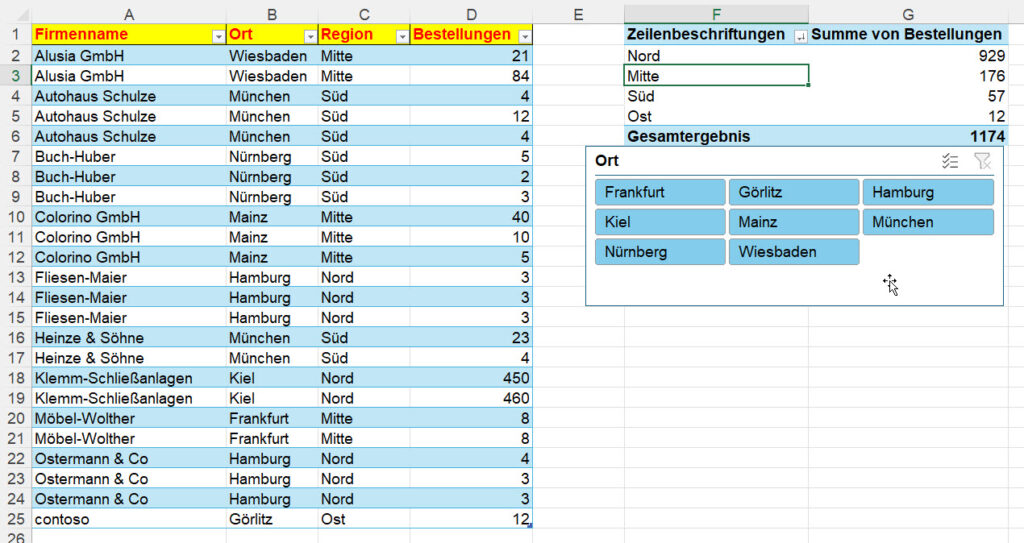The image size is (1024, 543).
Task: Filter by München in slicer
Action: [928, 222]
